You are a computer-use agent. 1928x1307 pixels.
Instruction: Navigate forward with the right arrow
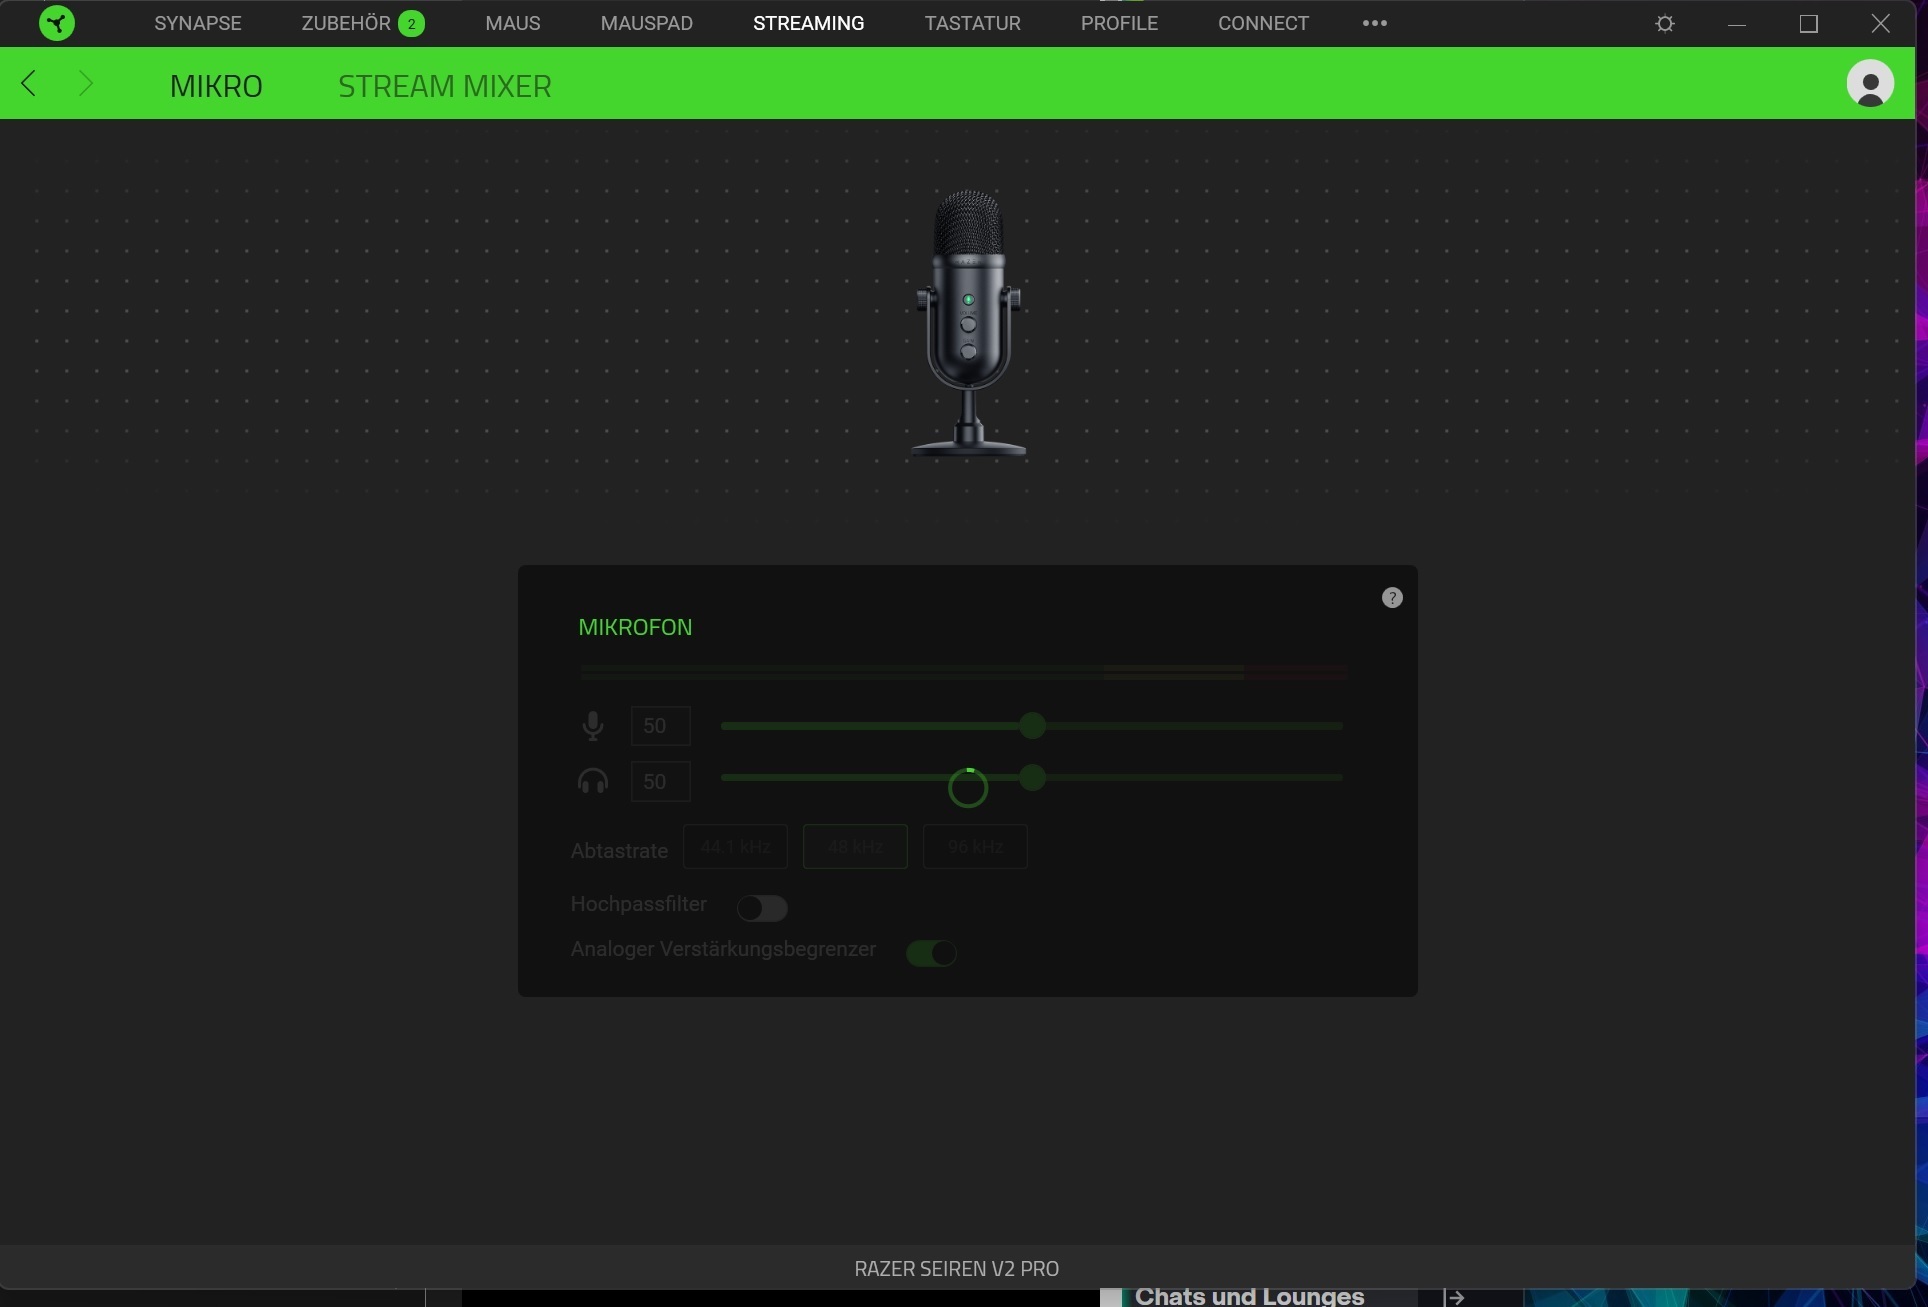point(85,83)
